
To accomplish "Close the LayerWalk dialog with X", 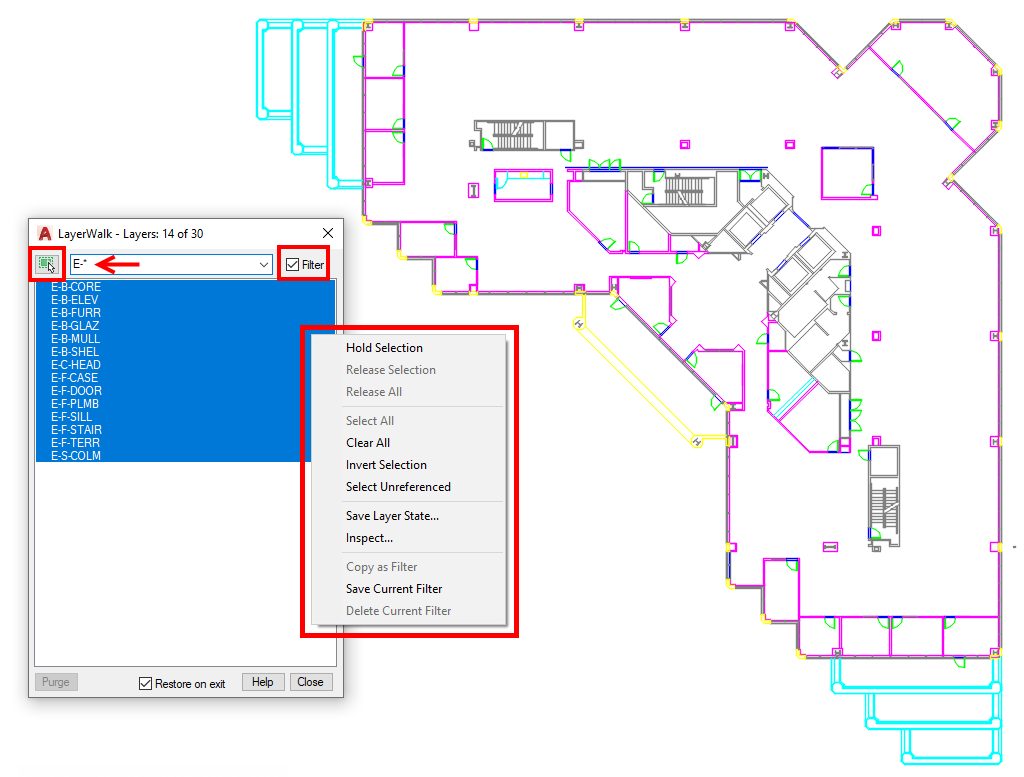I will (328, 233).
